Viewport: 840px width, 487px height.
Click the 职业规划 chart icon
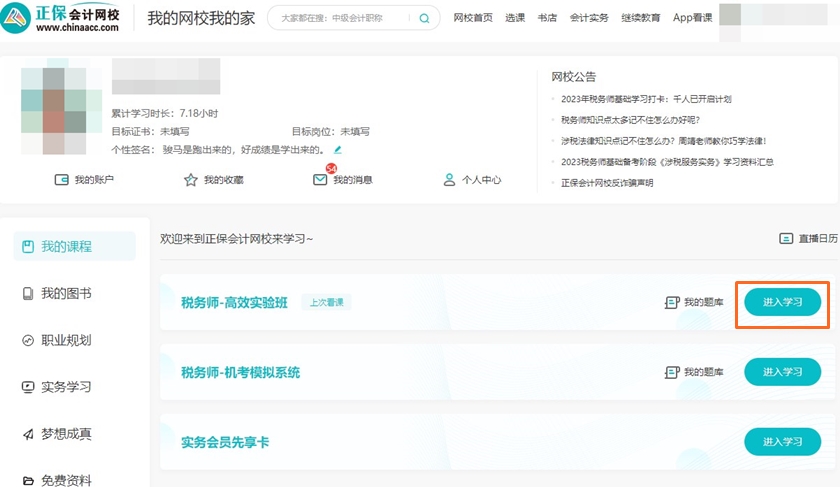(28, 340)
